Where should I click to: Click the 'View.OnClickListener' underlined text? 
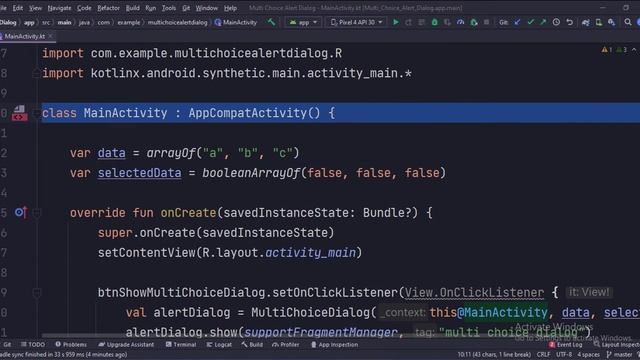point(474,292)
